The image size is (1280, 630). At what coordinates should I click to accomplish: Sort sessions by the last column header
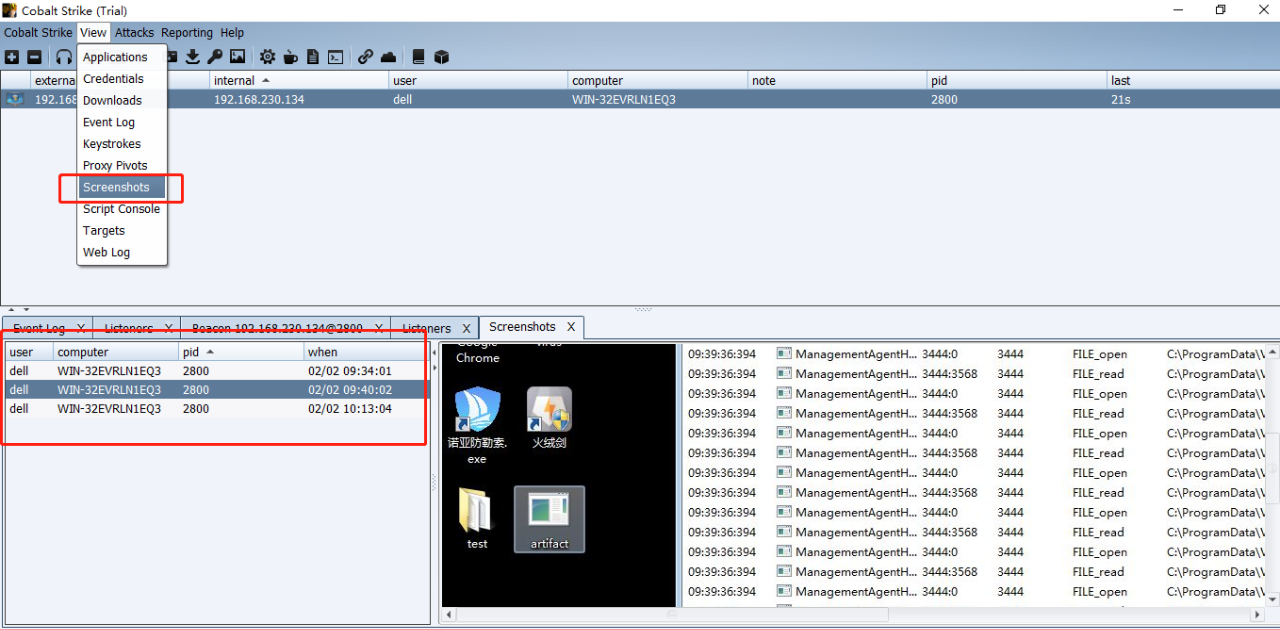[1193, 80]
